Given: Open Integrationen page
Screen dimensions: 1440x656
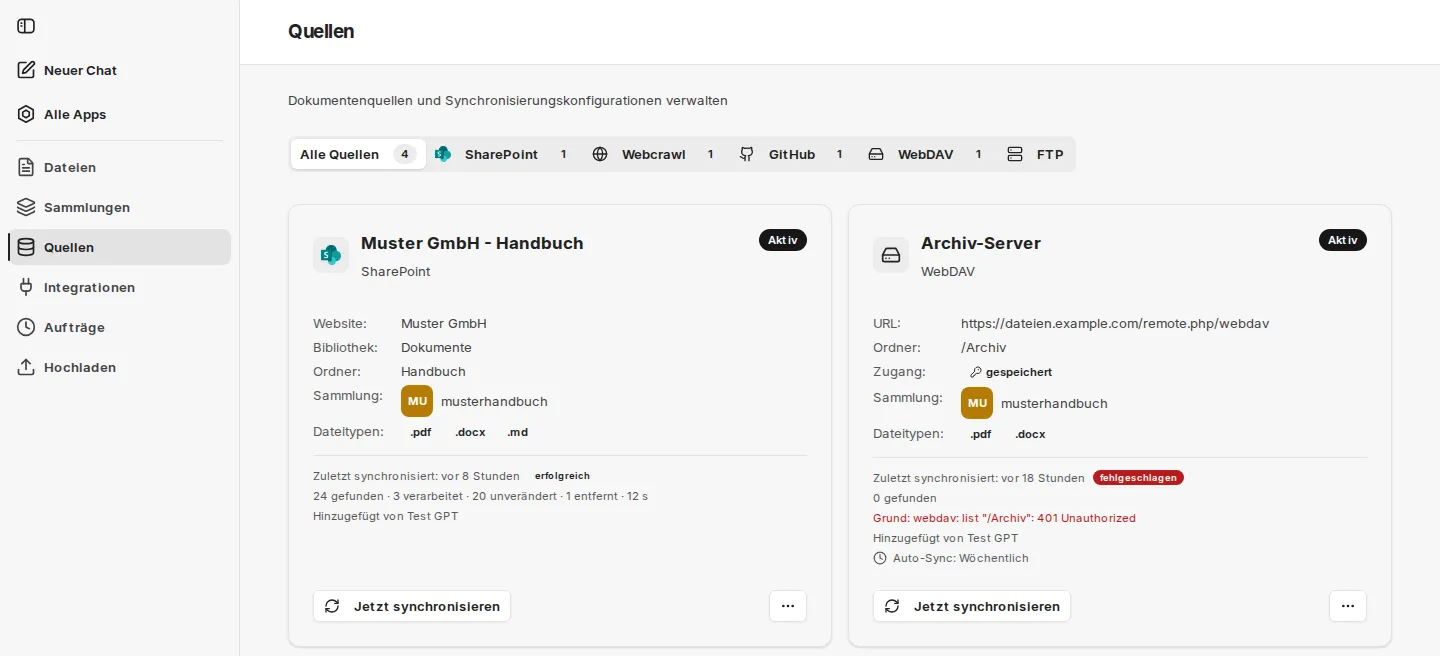Looking at the screenshot, I should (x=119, y=287).
